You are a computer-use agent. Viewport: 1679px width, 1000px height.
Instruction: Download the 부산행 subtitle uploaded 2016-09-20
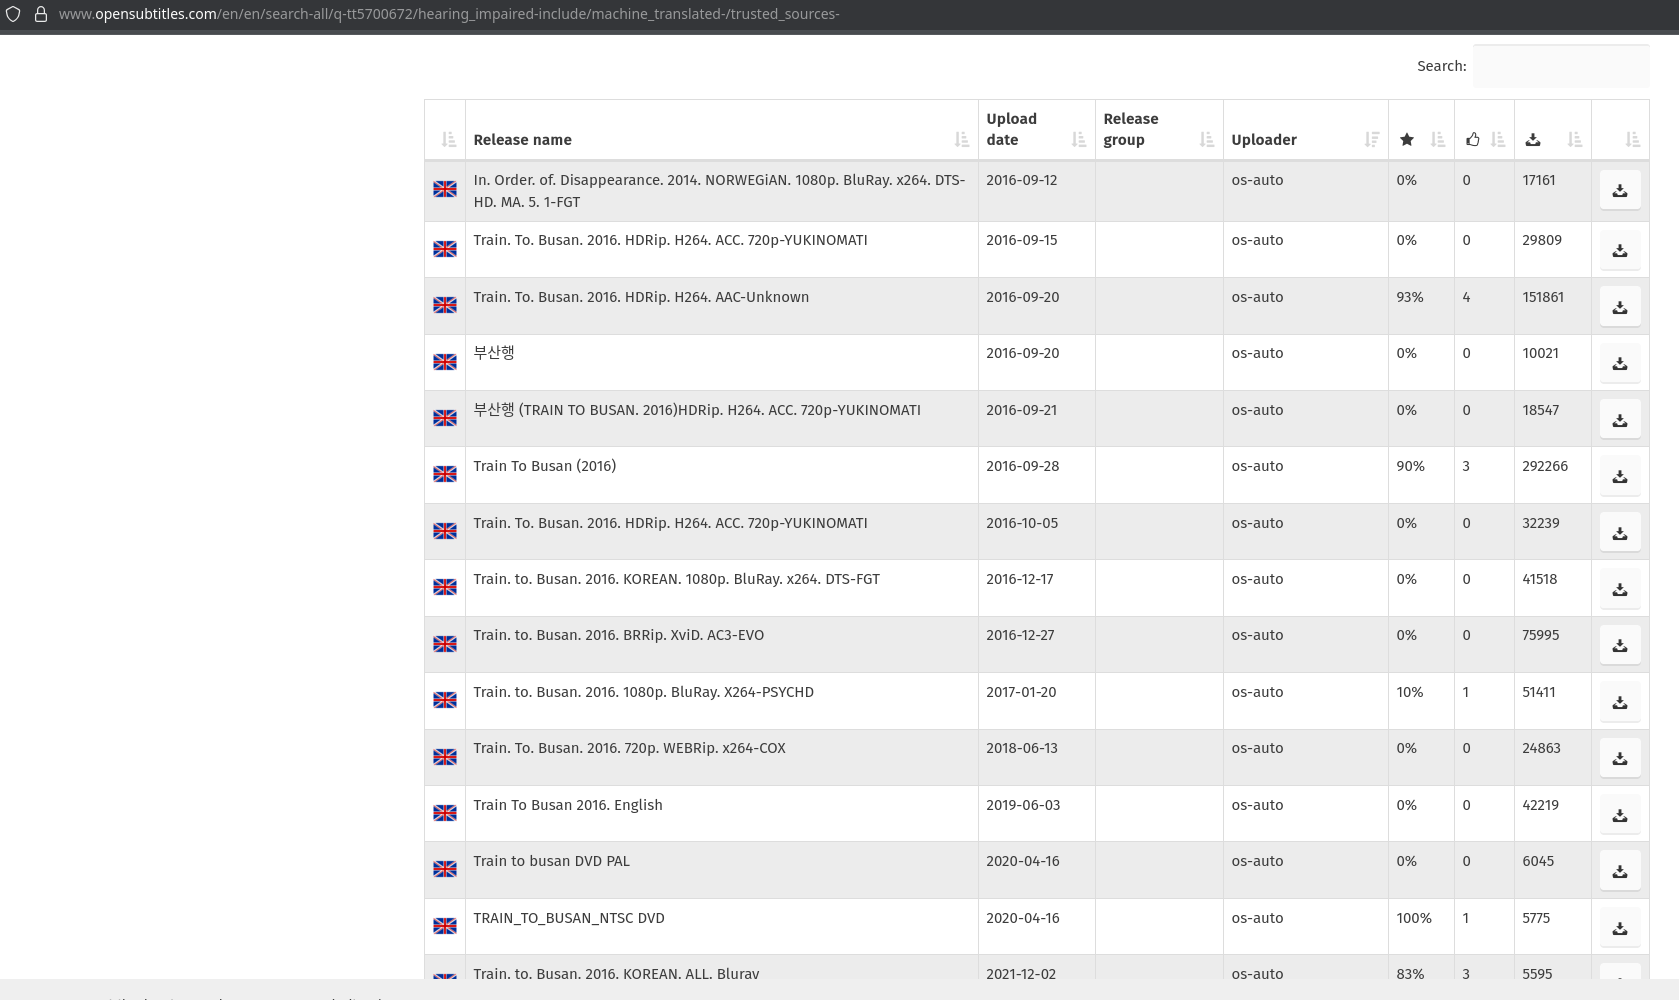pyautogui.click(x=1620, y=363)
